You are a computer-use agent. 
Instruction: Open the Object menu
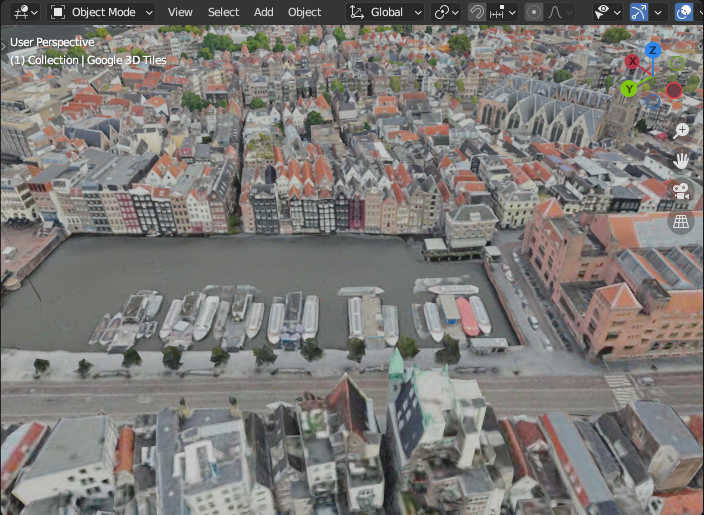tap(304, 12)
